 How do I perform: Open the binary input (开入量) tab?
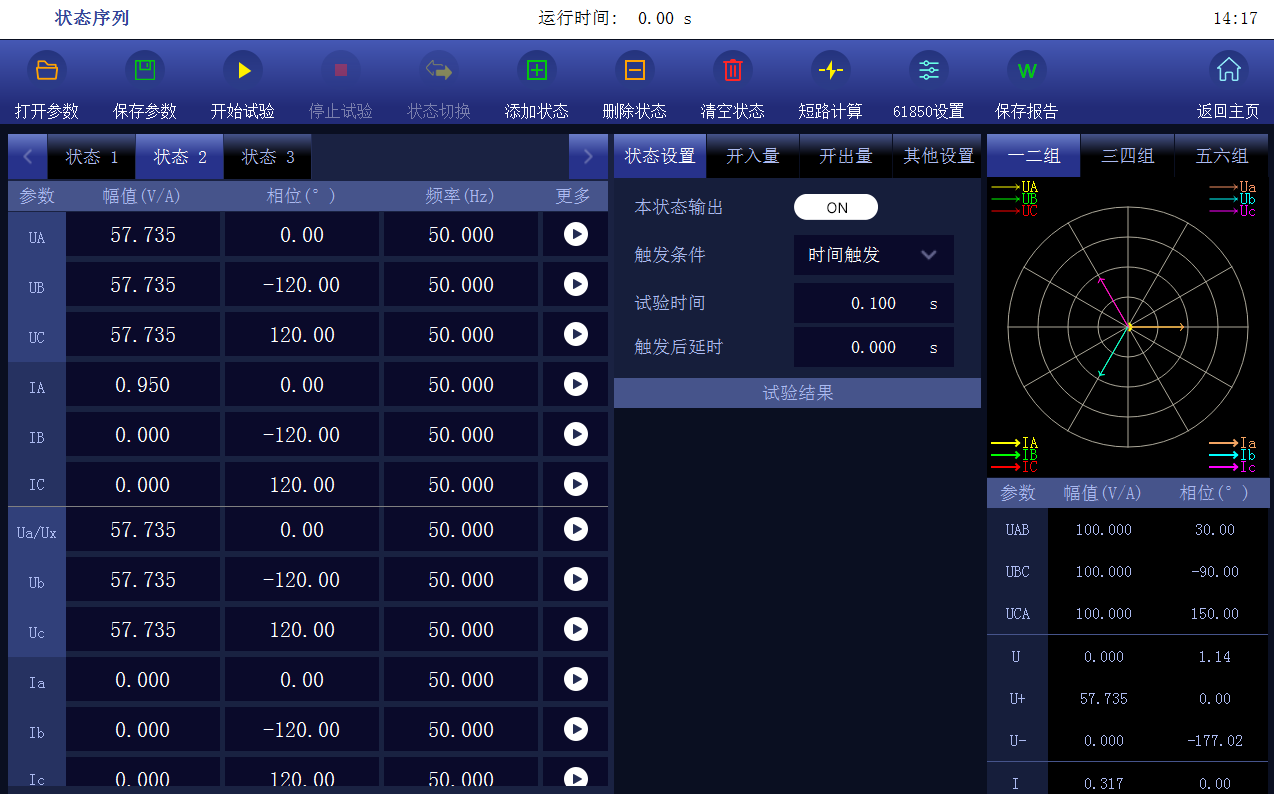coord(752,156)
